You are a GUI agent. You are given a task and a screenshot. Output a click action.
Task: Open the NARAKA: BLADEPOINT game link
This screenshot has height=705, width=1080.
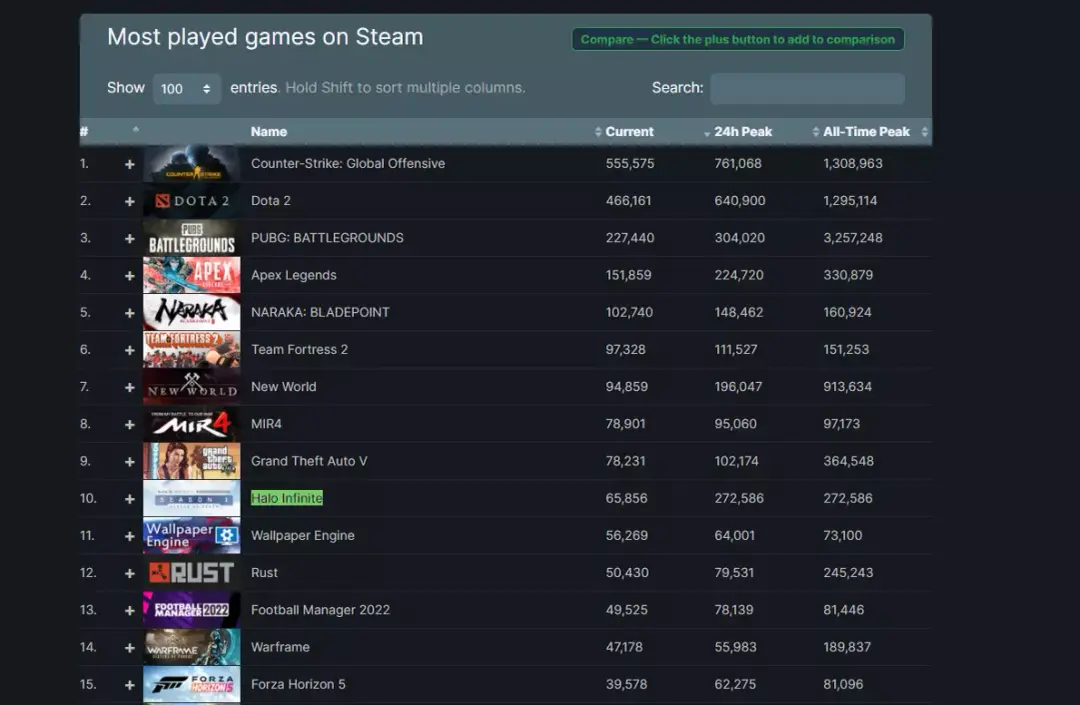320,313
